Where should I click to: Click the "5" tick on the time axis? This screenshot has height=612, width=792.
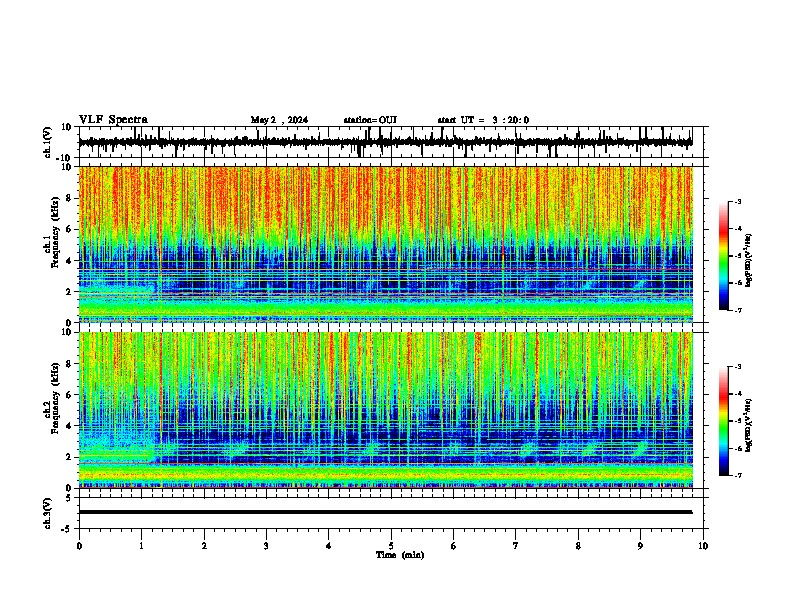[x=391, y=546]
